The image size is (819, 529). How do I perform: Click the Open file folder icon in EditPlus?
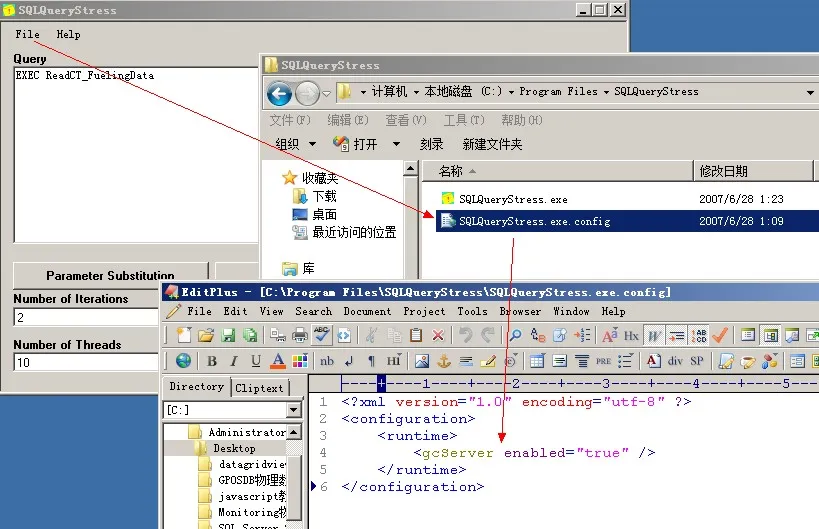coord(206,335)
